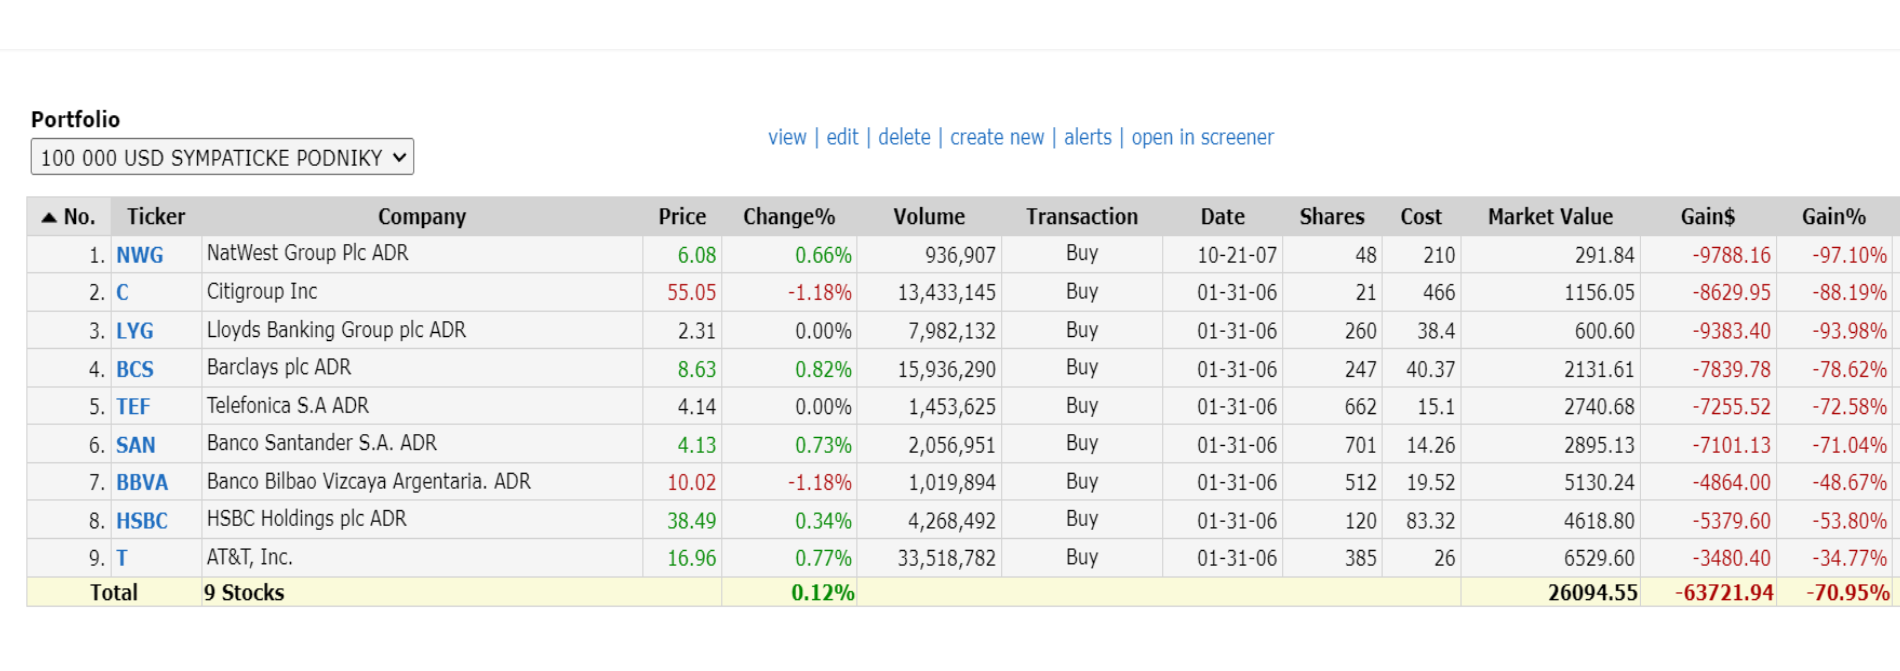Click 'create new' portfolio link
This screenshot has width=1900, height=671.
pyautogui.click(x=997, y=137)
